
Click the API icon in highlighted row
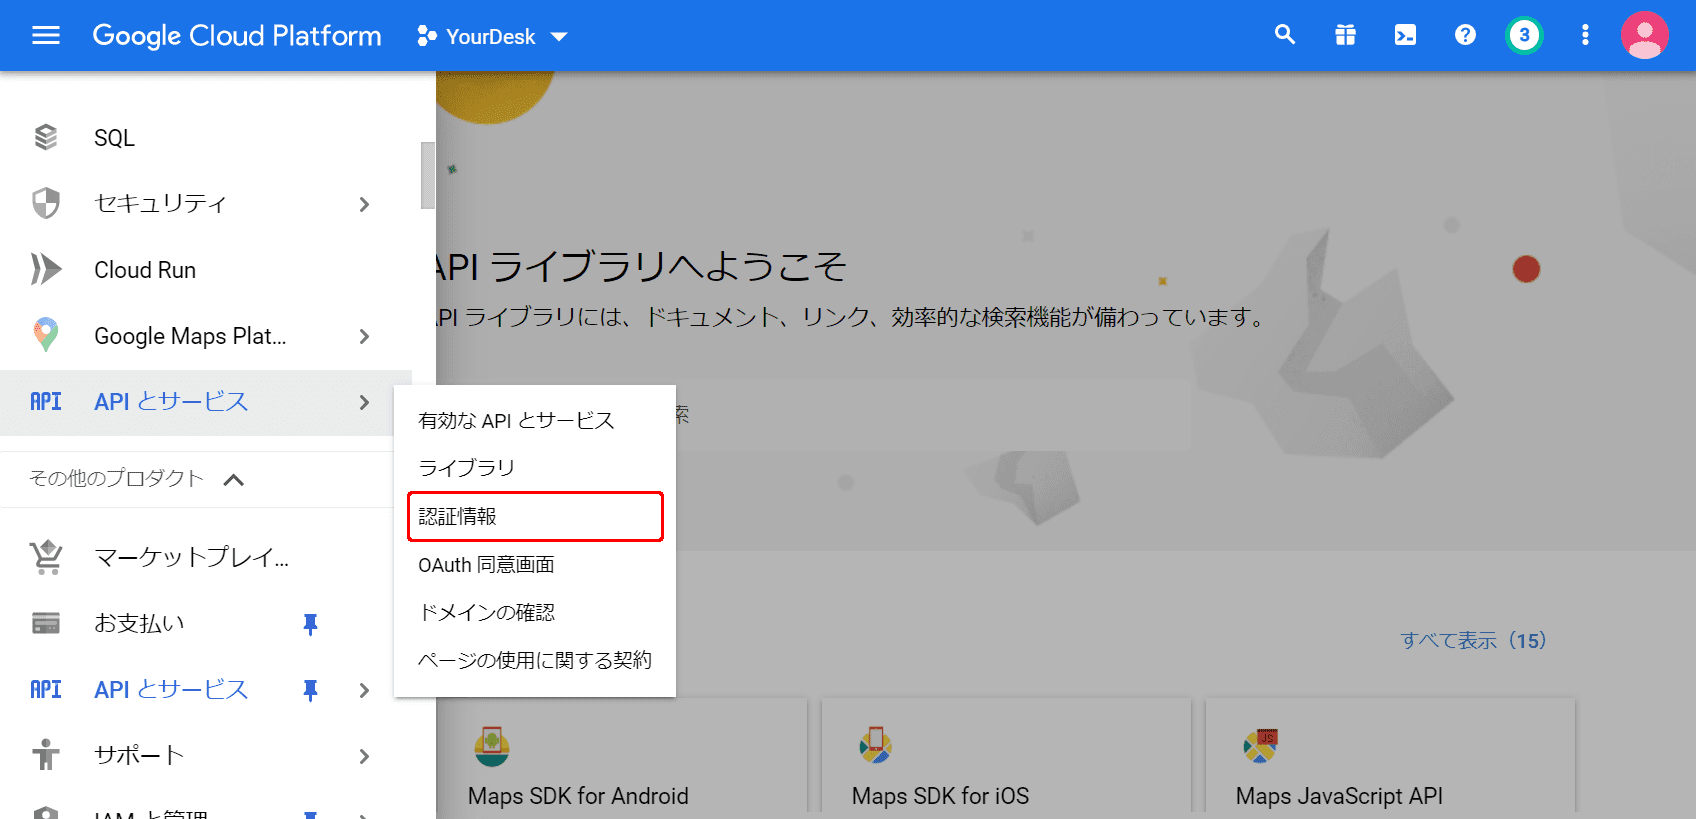46,402
